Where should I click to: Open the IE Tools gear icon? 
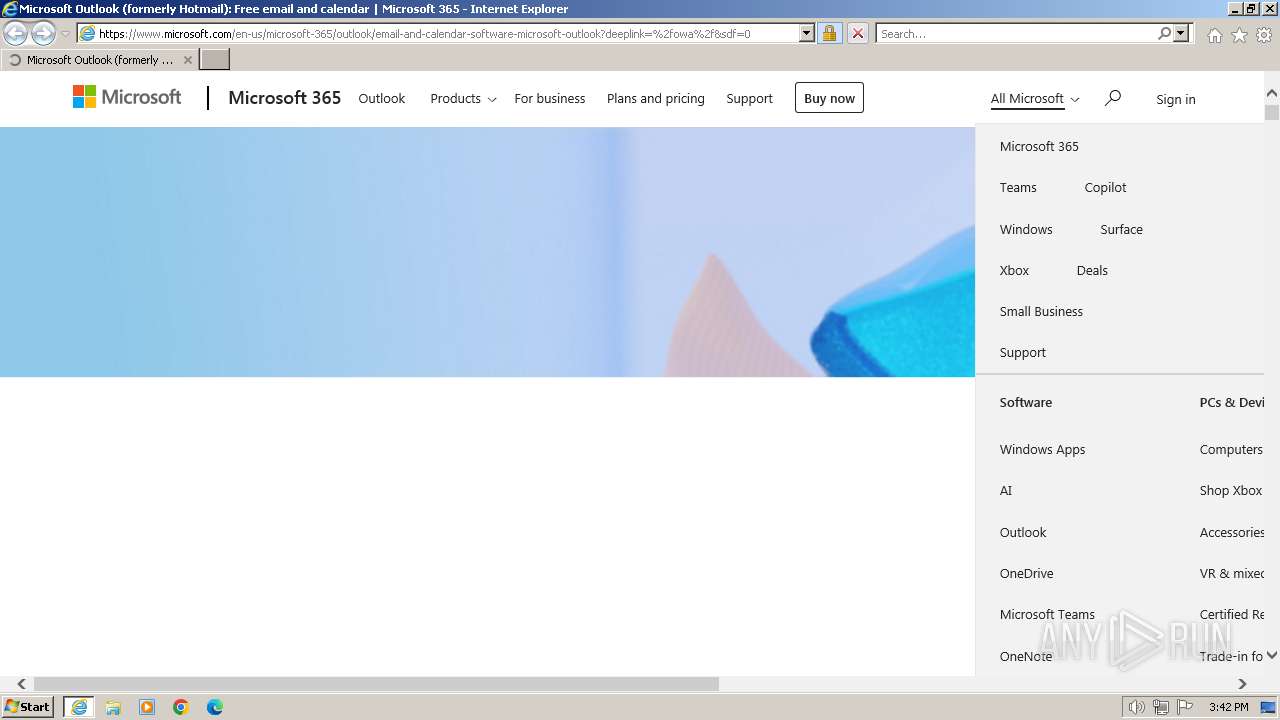point(1264,35)
